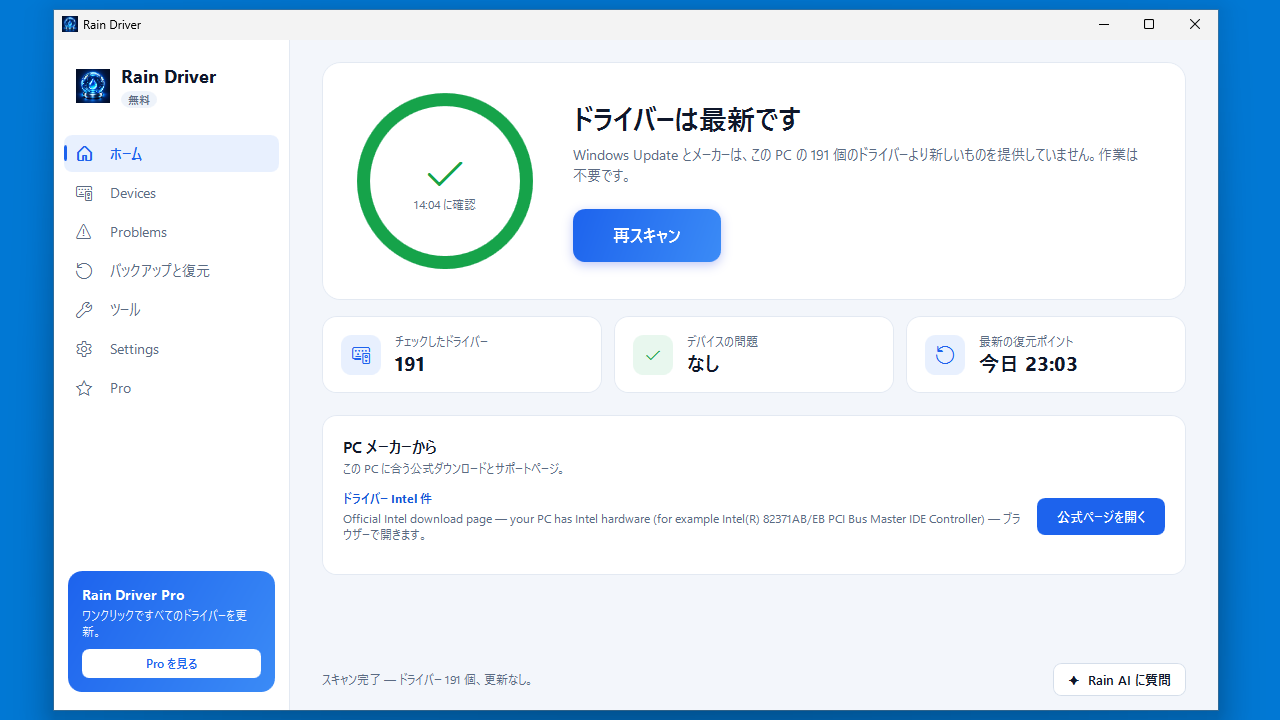Open the Problems section

tap(172, 232)
